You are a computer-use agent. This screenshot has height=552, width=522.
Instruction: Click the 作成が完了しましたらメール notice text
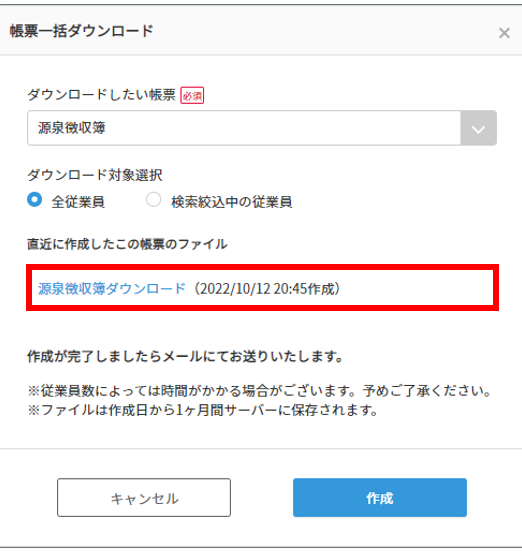[185, 357]
